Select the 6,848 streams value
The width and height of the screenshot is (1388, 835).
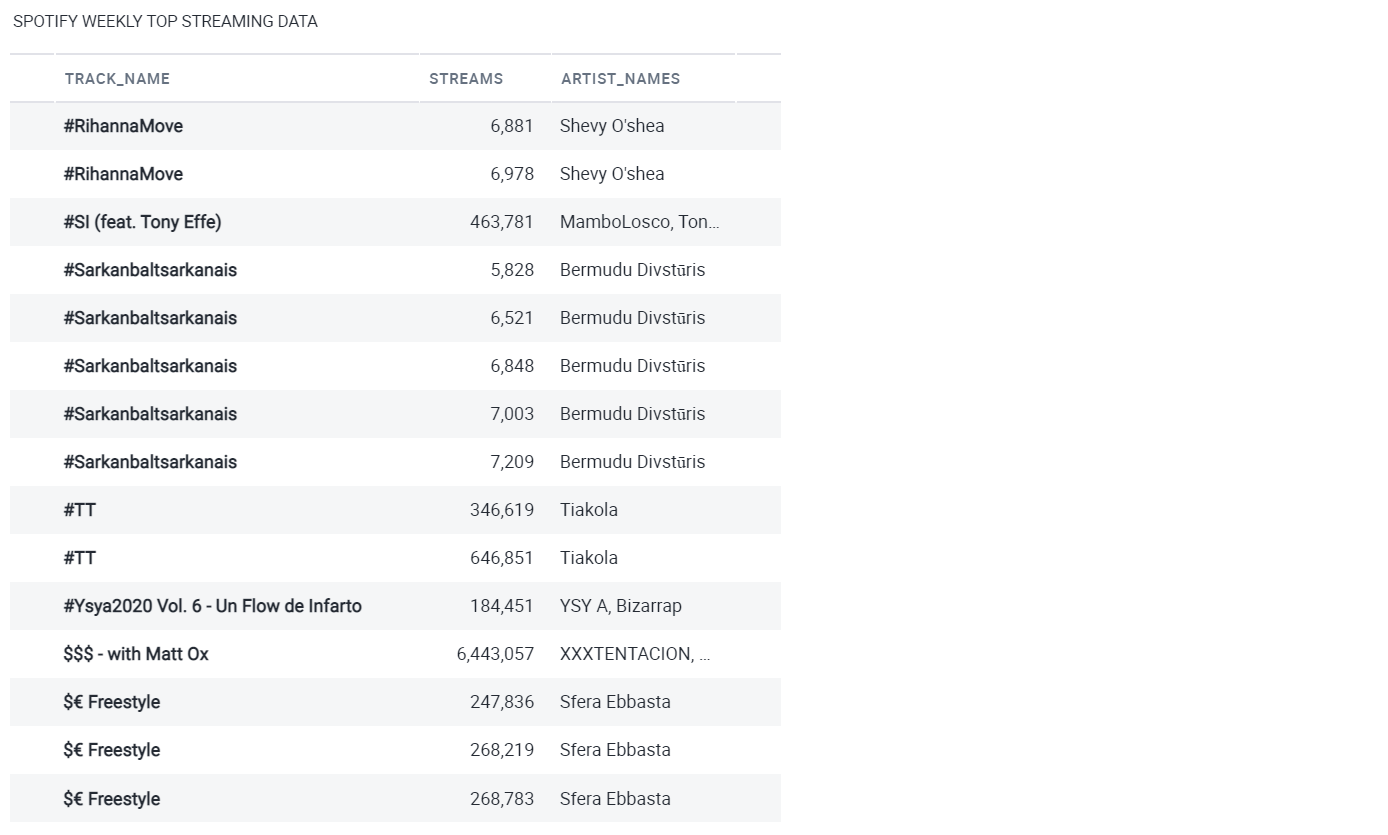coord(512,366)
